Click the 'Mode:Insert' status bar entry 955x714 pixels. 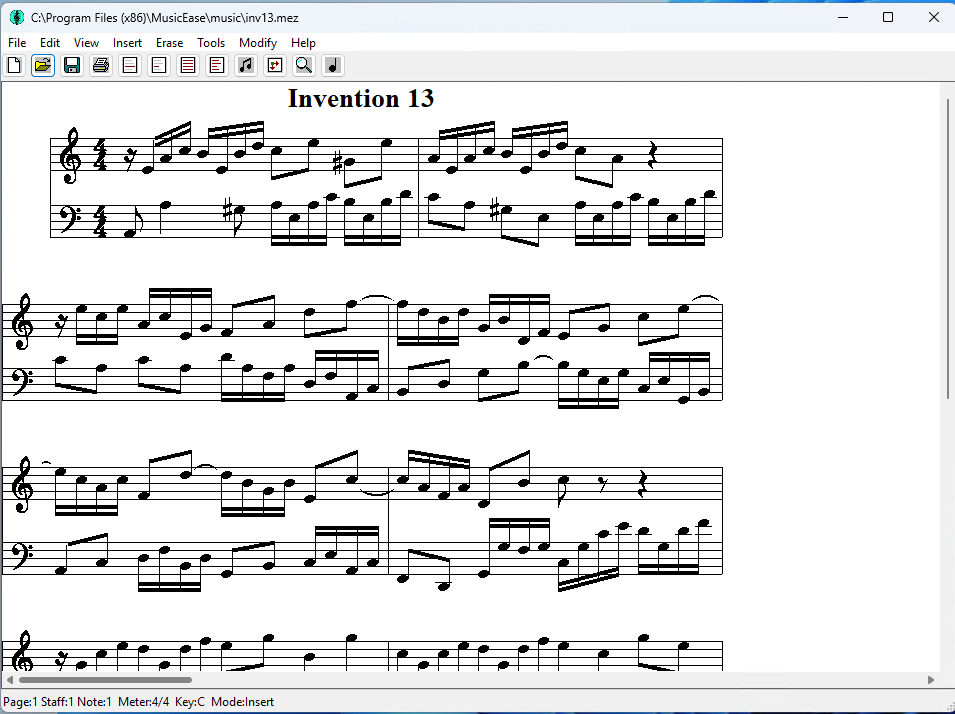click(x=242, y=702)
